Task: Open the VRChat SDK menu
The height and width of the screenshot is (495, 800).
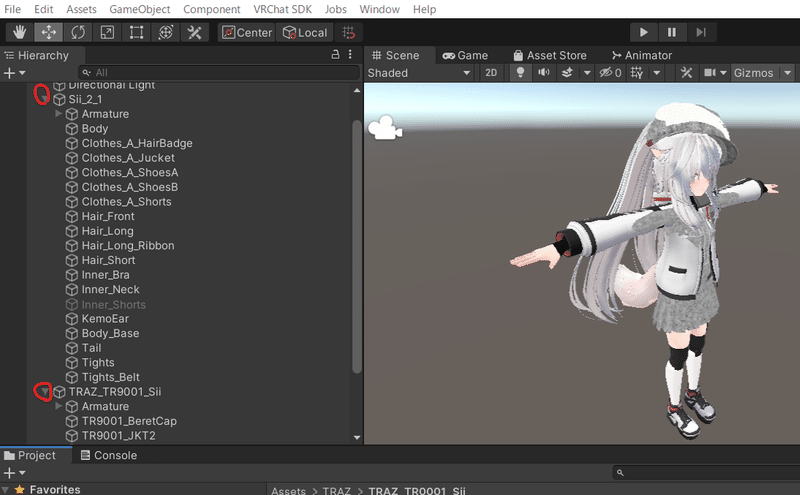Action: click(x=282, y=9)
